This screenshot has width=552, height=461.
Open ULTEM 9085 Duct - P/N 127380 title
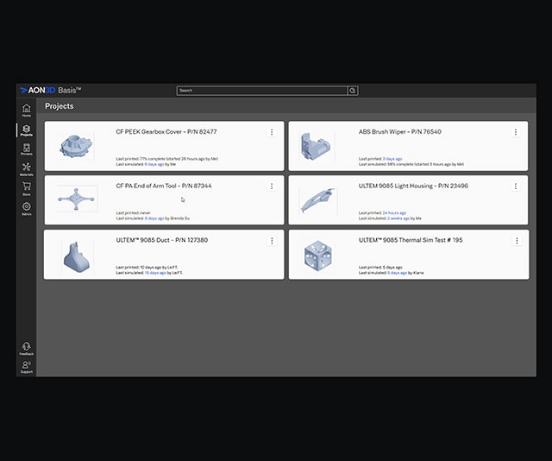click(162, 240)
